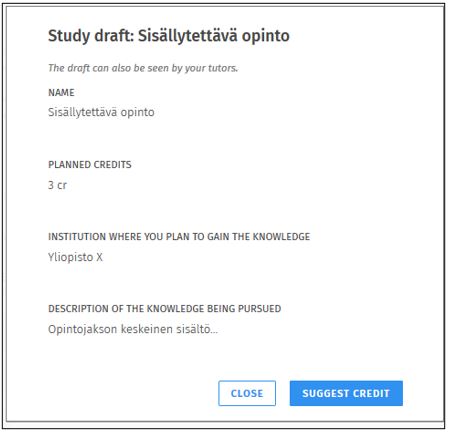Click the PLANNED CREDITS label

pyautogui.click(x=90, y=164)
